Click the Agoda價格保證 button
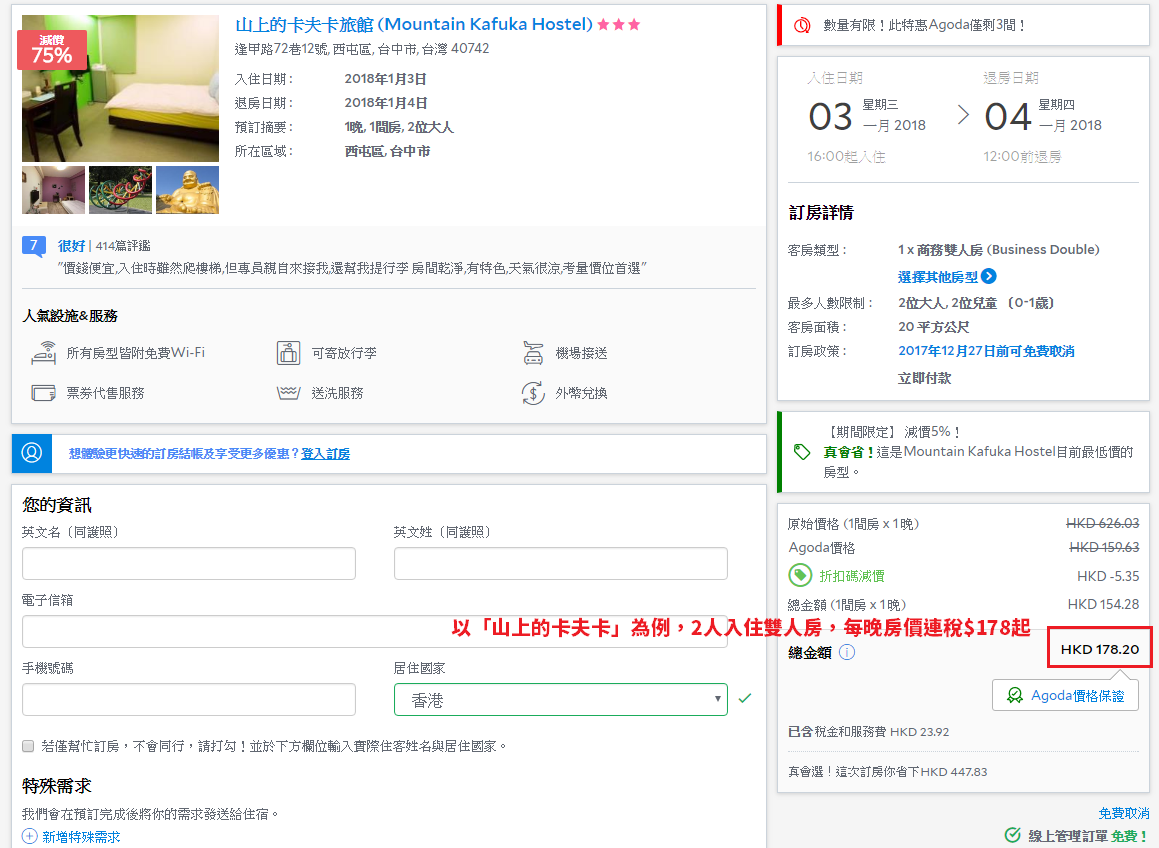Image resolution: width=1159 pixels, height=848 pixels. [1065, 695]
